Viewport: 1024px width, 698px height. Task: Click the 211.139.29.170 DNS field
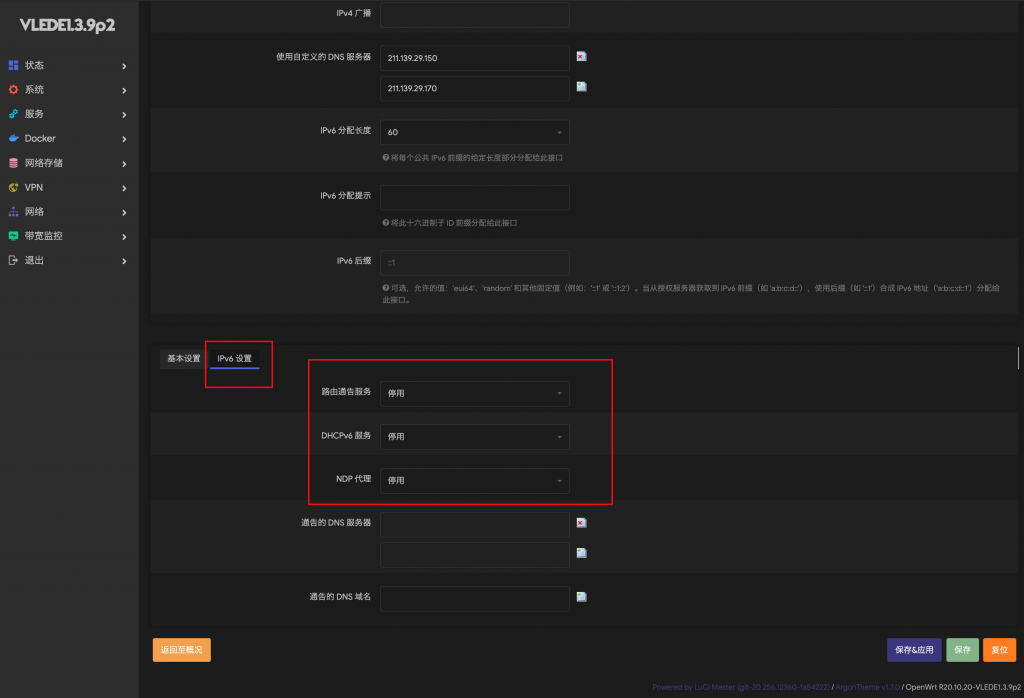tap(475, 88)
